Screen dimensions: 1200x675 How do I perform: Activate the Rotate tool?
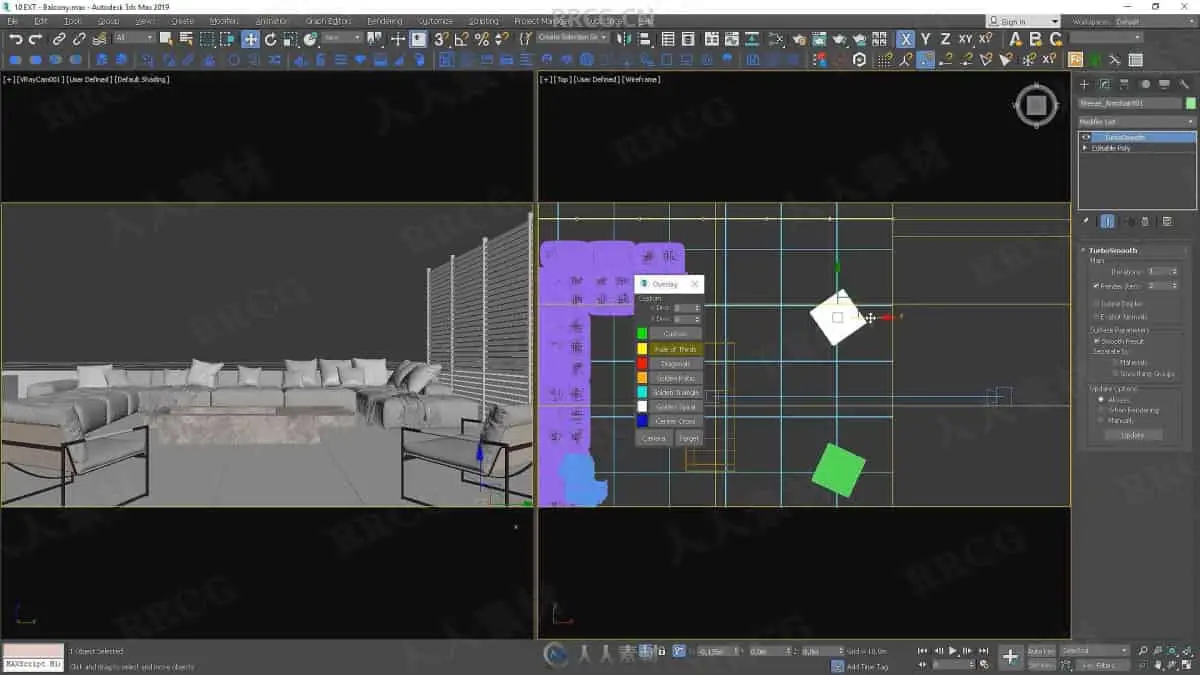(270, 39)
